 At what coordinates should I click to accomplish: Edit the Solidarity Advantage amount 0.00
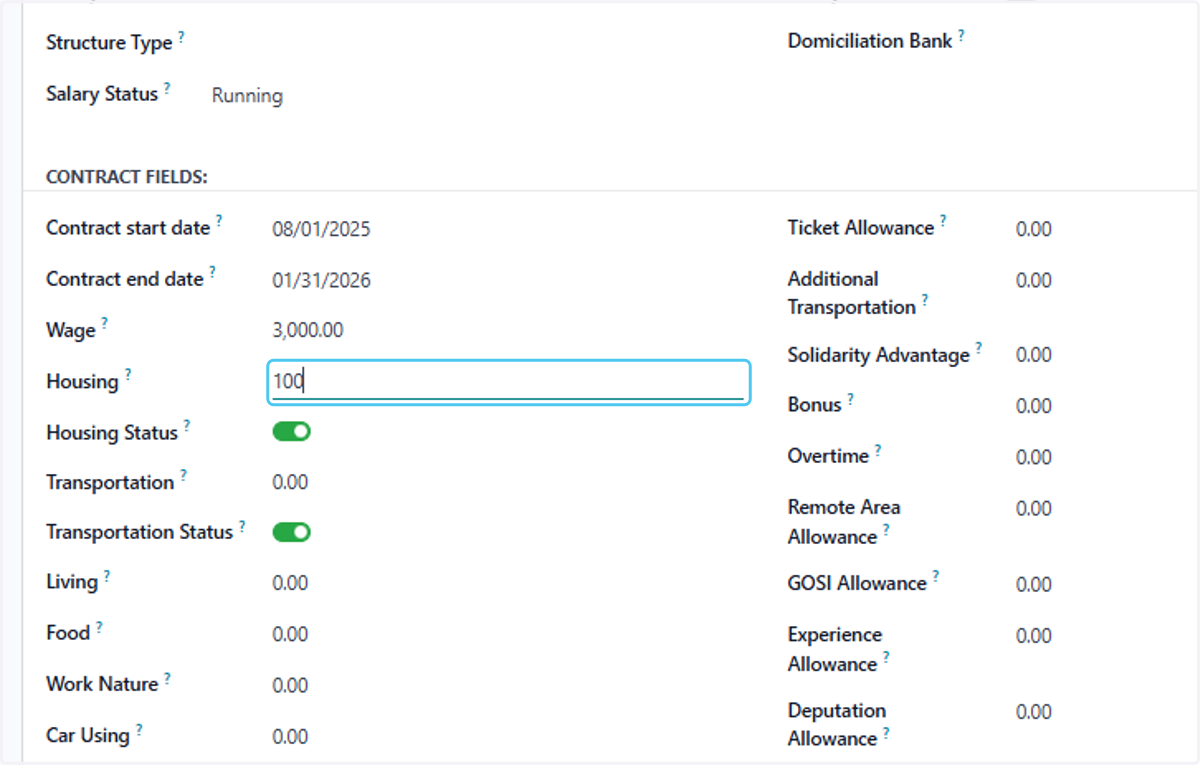tap(1034, 355)
